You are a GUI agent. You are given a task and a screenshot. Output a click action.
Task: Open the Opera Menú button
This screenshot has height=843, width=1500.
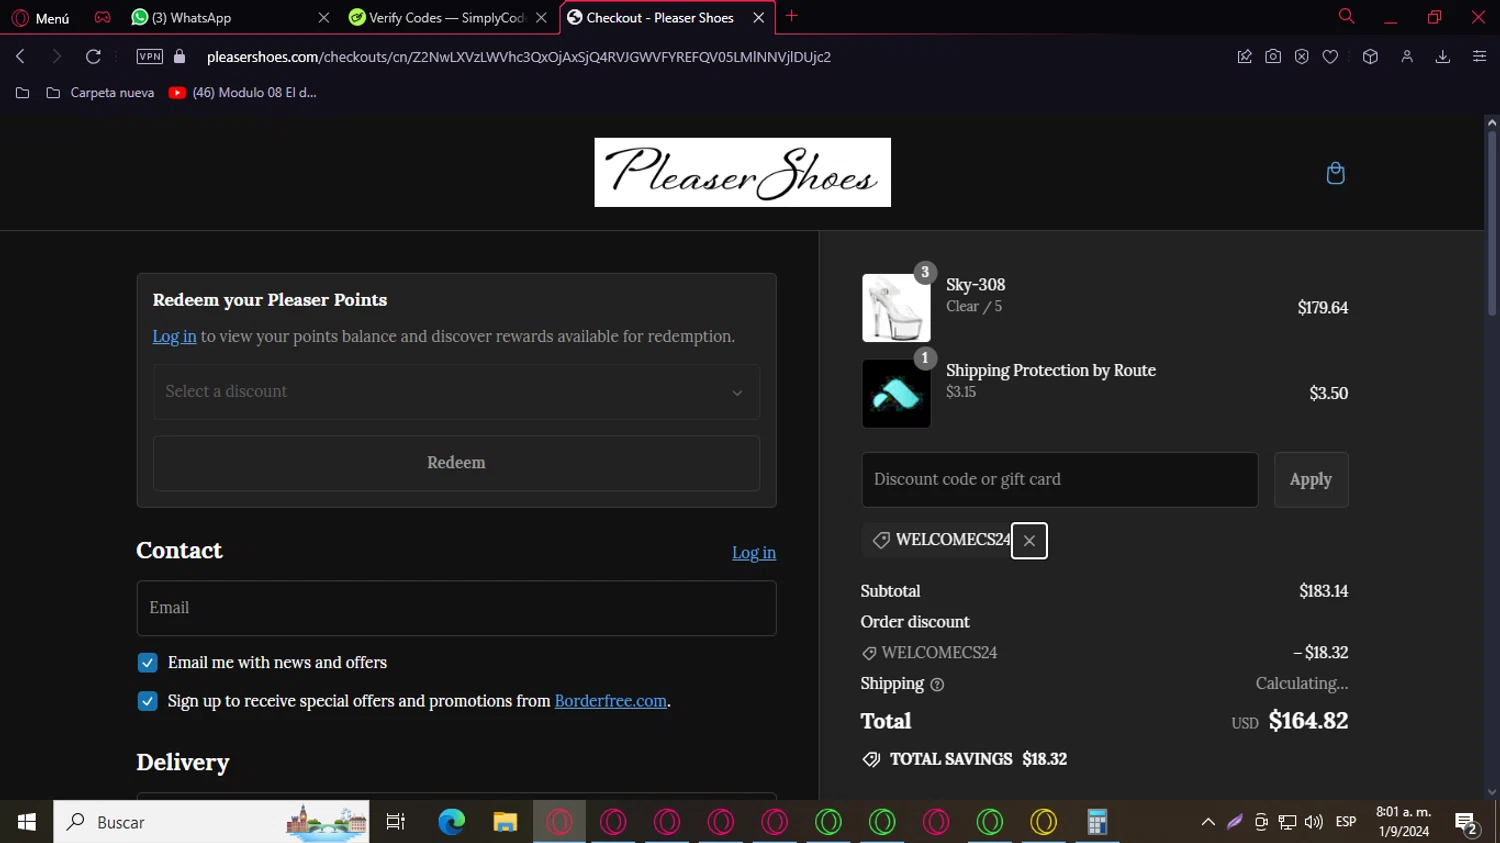(41, 17)
